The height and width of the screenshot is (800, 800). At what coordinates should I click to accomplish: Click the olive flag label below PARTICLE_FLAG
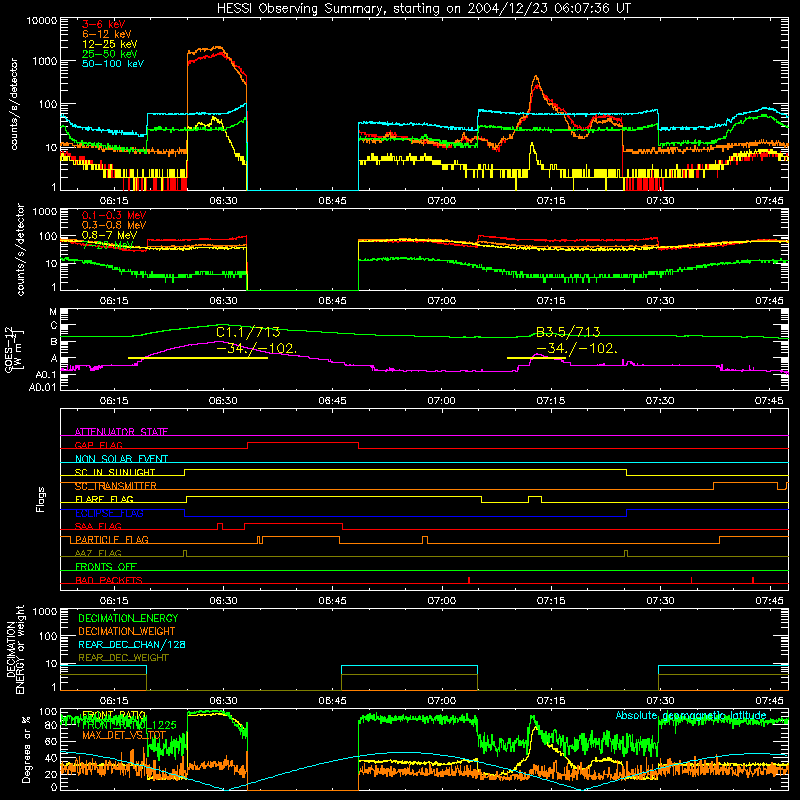point(98,553)
